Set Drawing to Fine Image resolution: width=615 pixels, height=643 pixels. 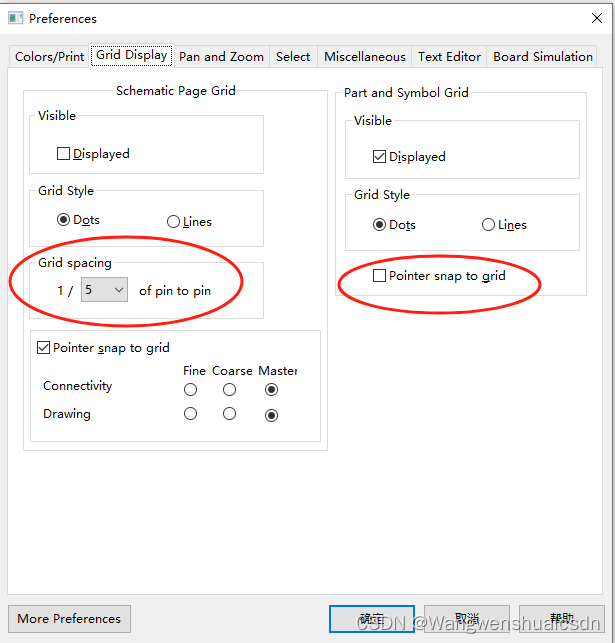click(x=190, y=414)
